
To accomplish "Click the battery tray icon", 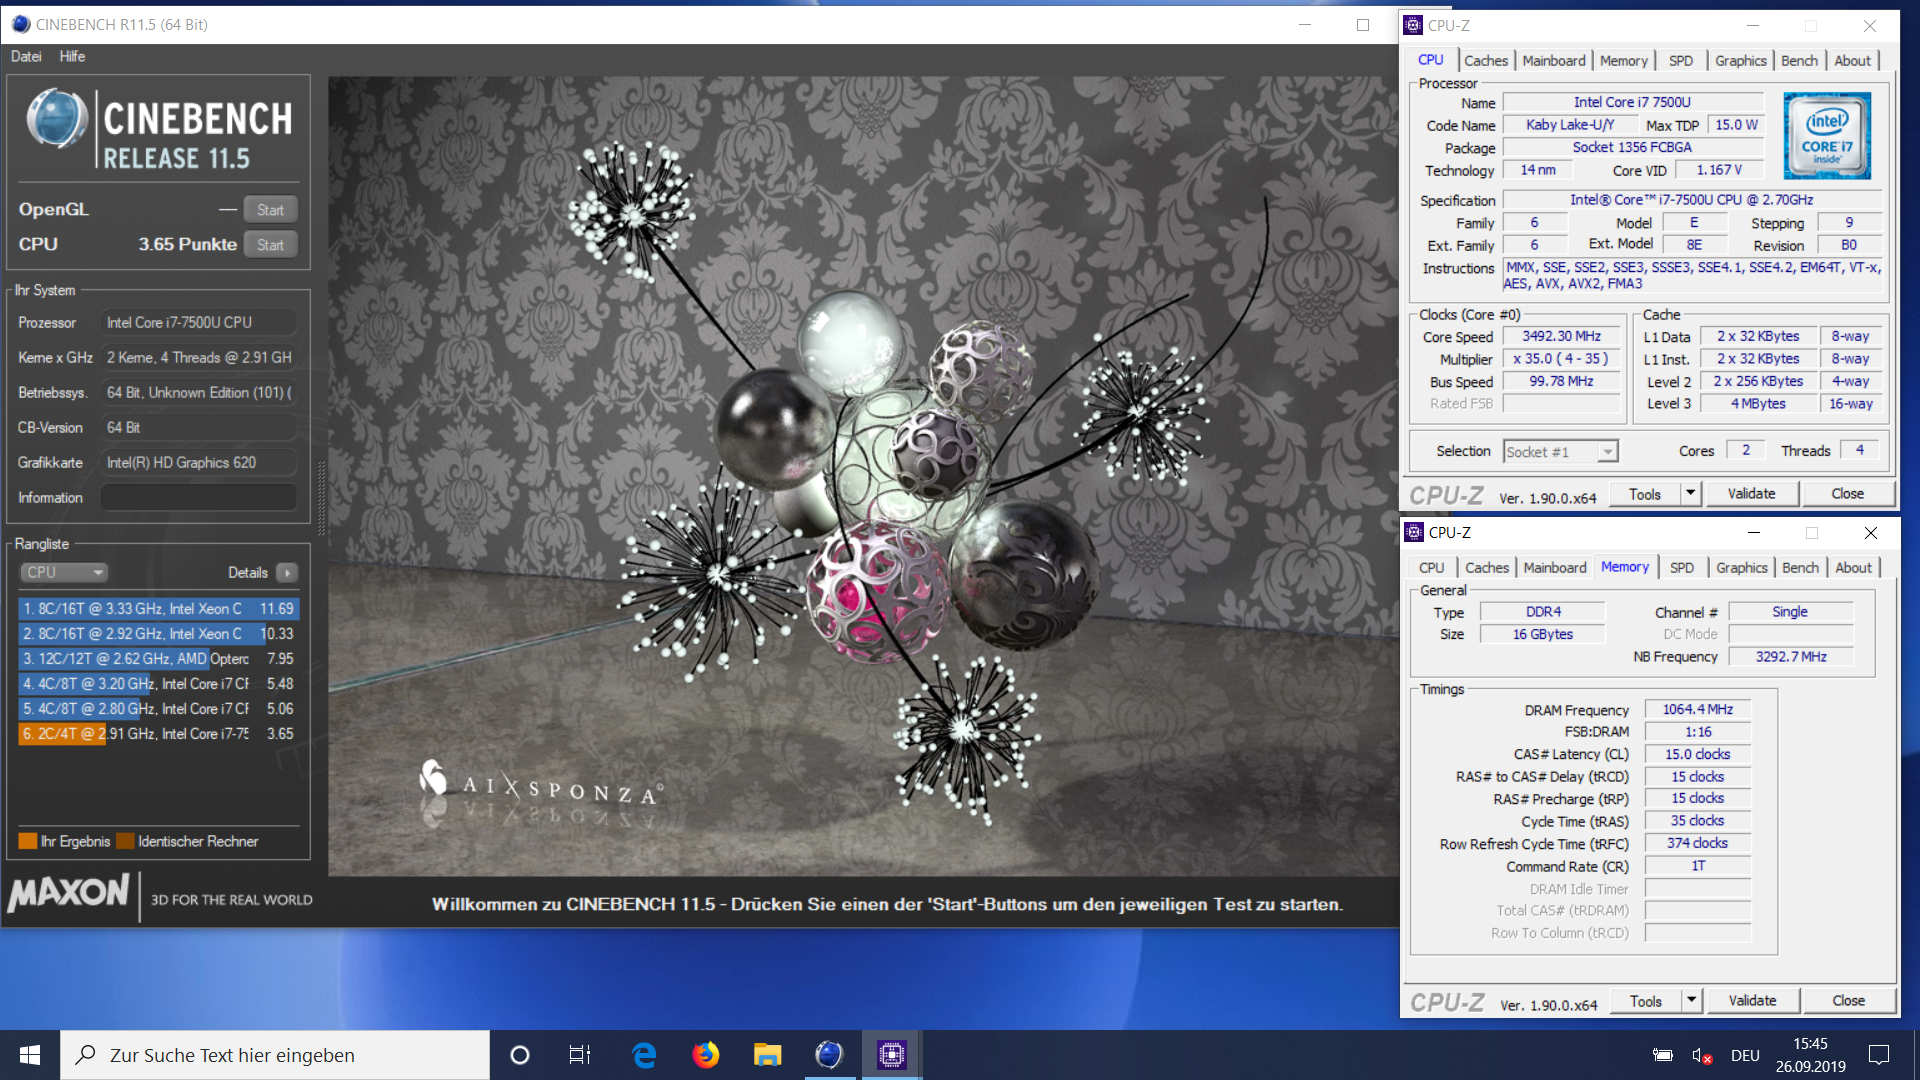I will coord(1663,1056).
